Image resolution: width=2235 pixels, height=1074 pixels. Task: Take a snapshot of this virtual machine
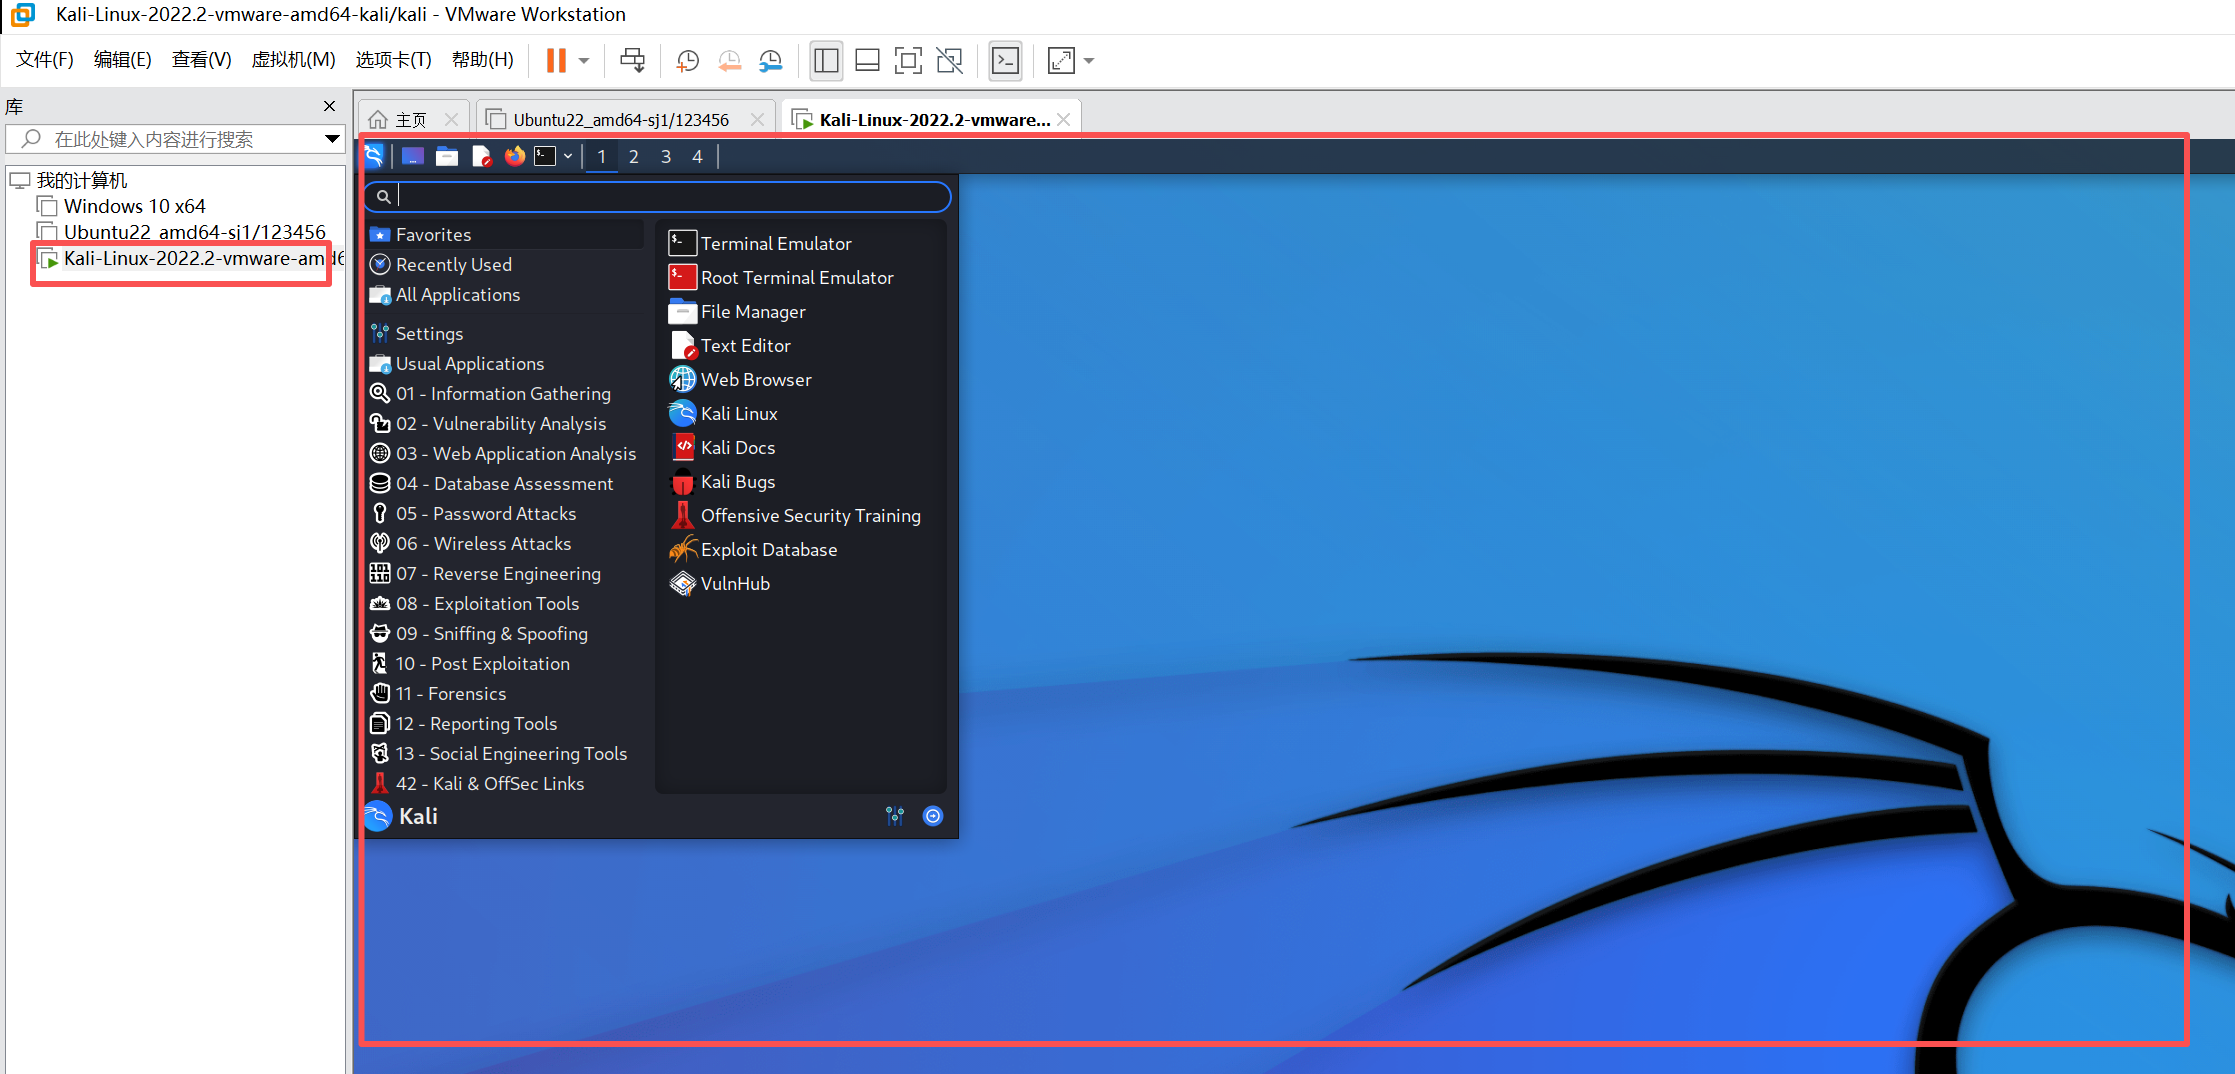click(x=688, y=61)
